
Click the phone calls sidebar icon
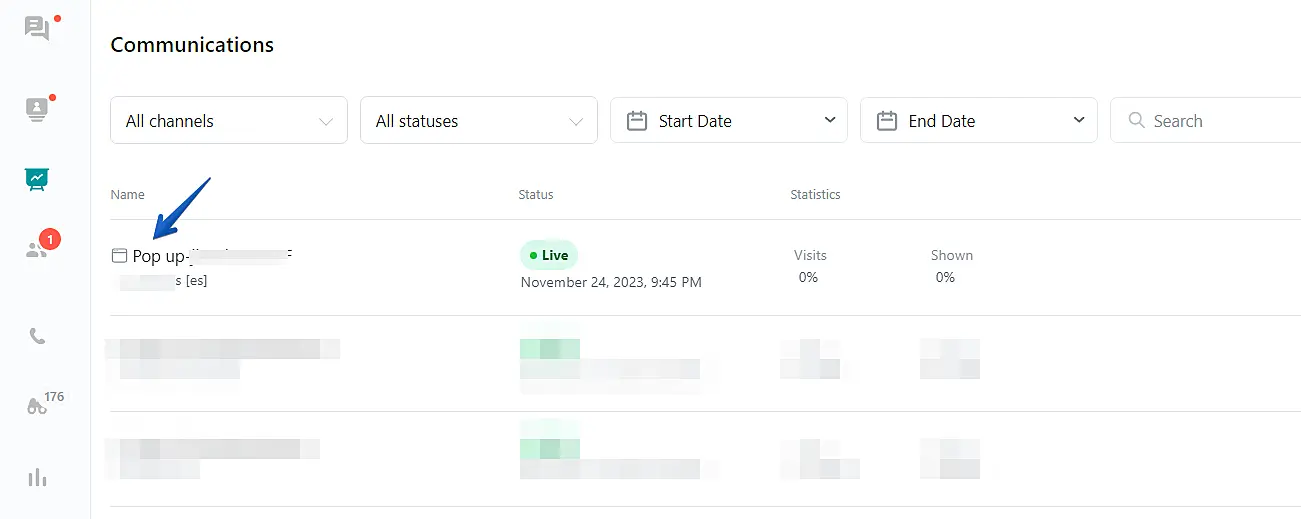coord(37,336)
